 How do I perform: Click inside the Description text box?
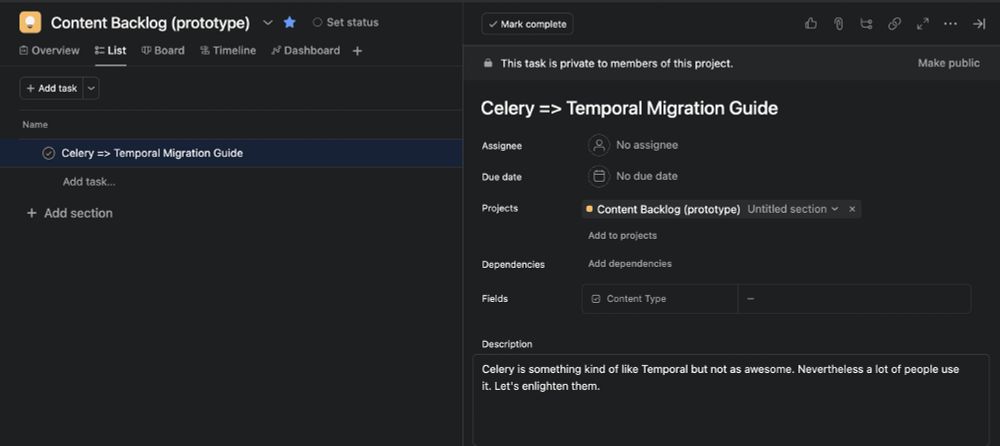pos(731,399)
